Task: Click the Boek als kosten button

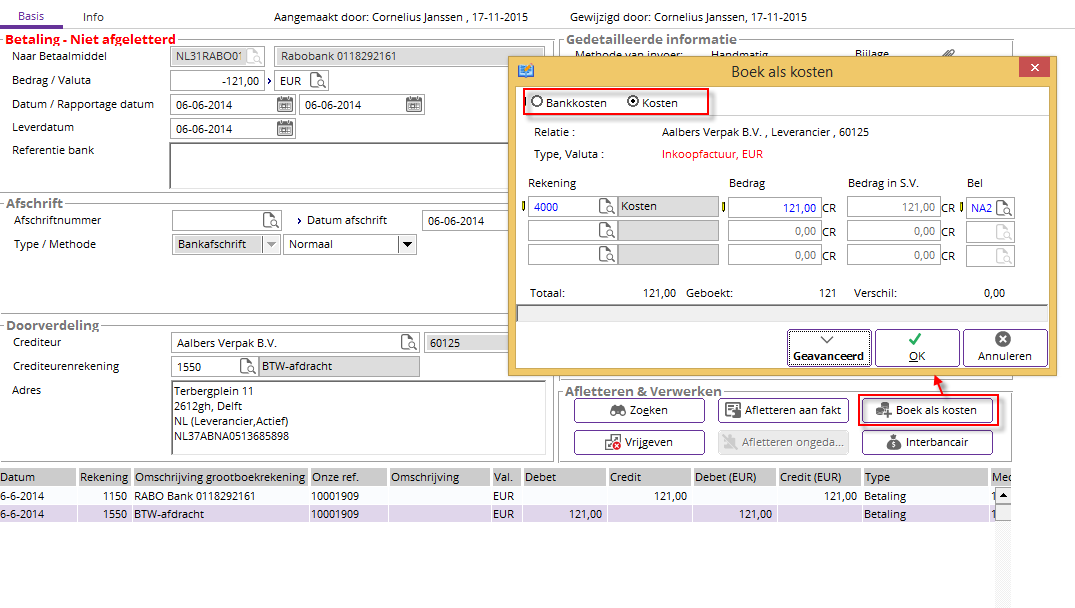Action: [930, 410]
